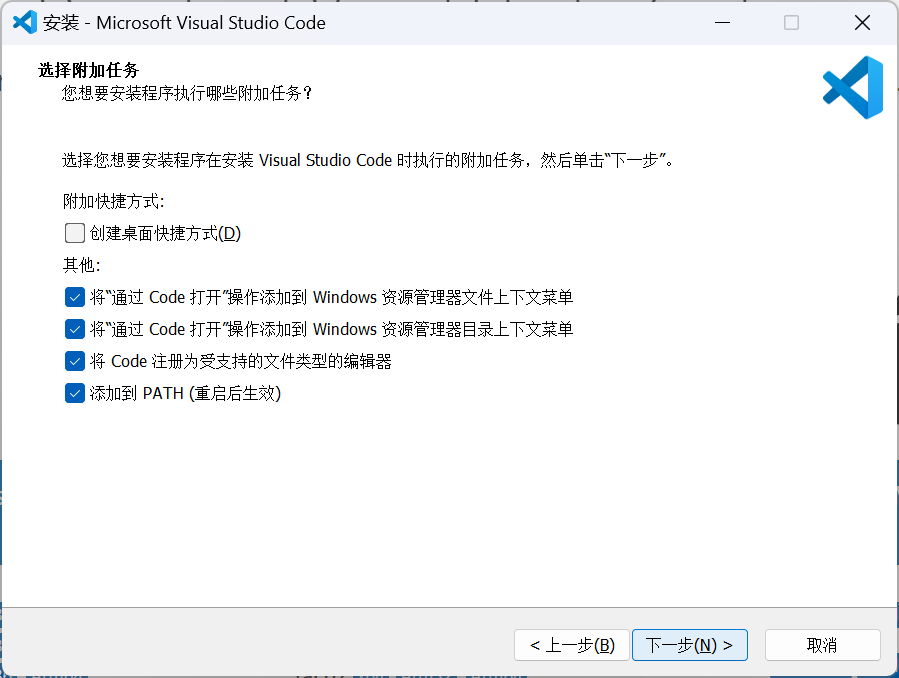Viewport: 899px width, 678px height.
Task: Click the 您想要安装程序执行哪些附加任务？ subtitle
Action: pyautogui.click(x=187, y=93)
